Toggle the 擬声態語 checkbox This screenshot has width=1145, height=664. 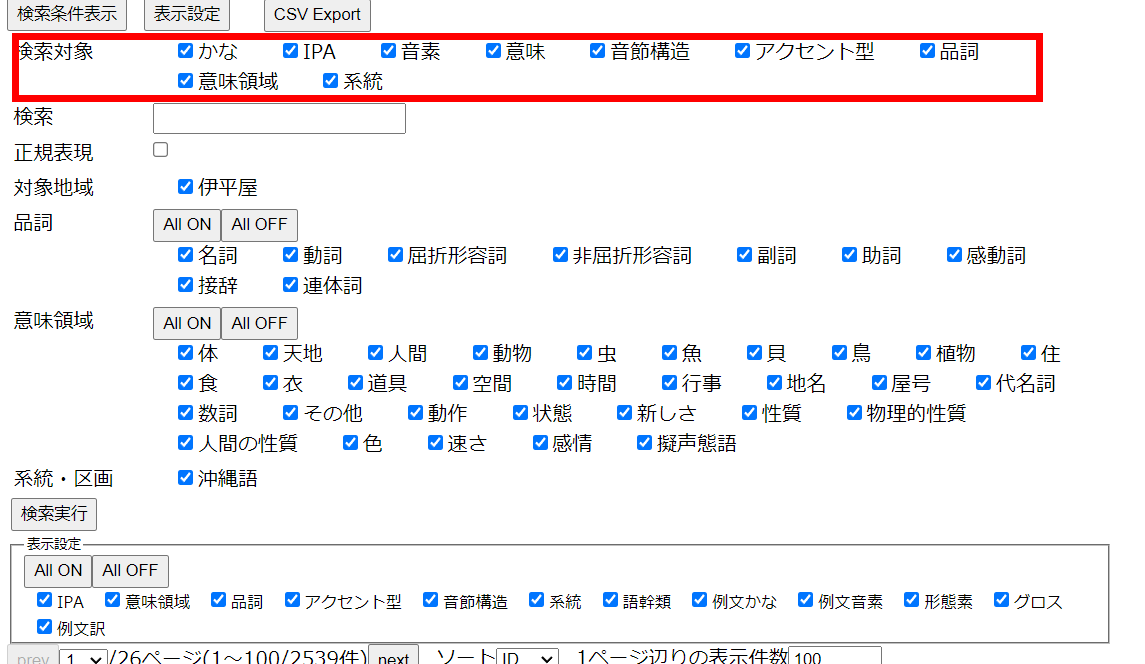click(645, 442)
